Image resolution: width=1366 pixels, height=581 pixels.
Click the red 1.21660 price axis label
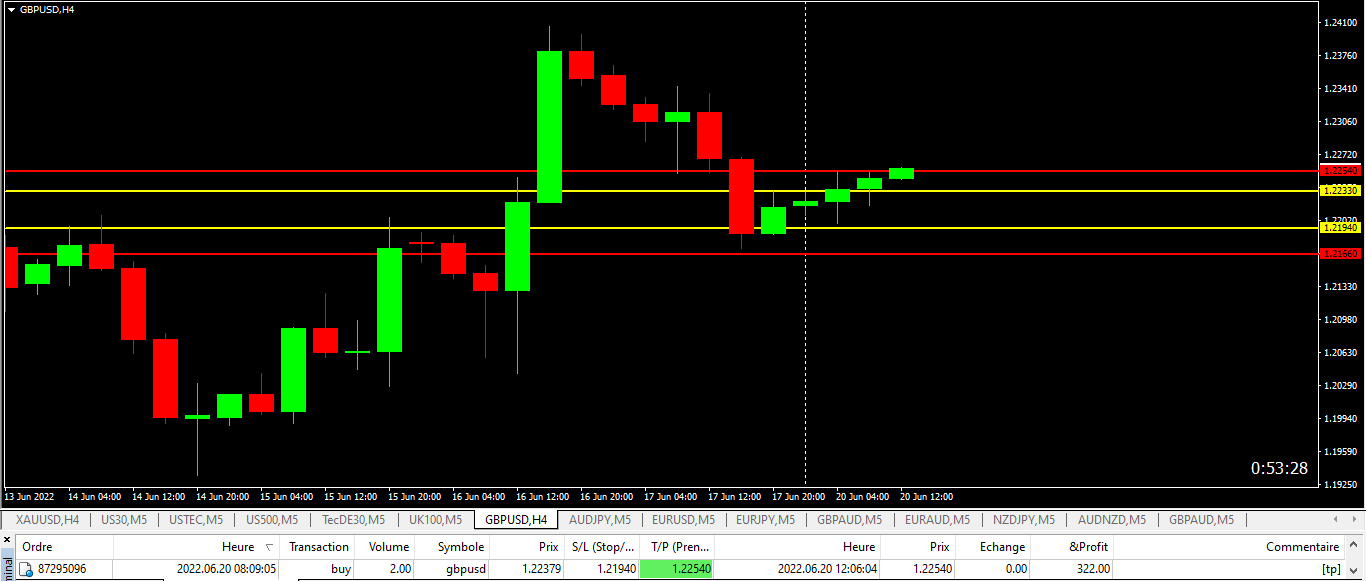pos(1341,254)
